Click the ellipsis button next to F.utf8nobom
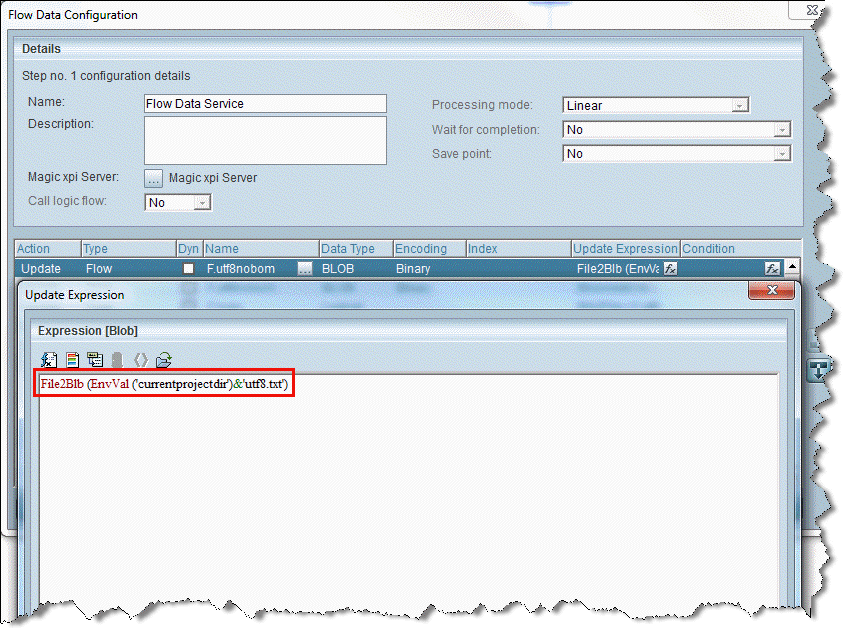This screenshot has height=630, width=844. point(305,269)
